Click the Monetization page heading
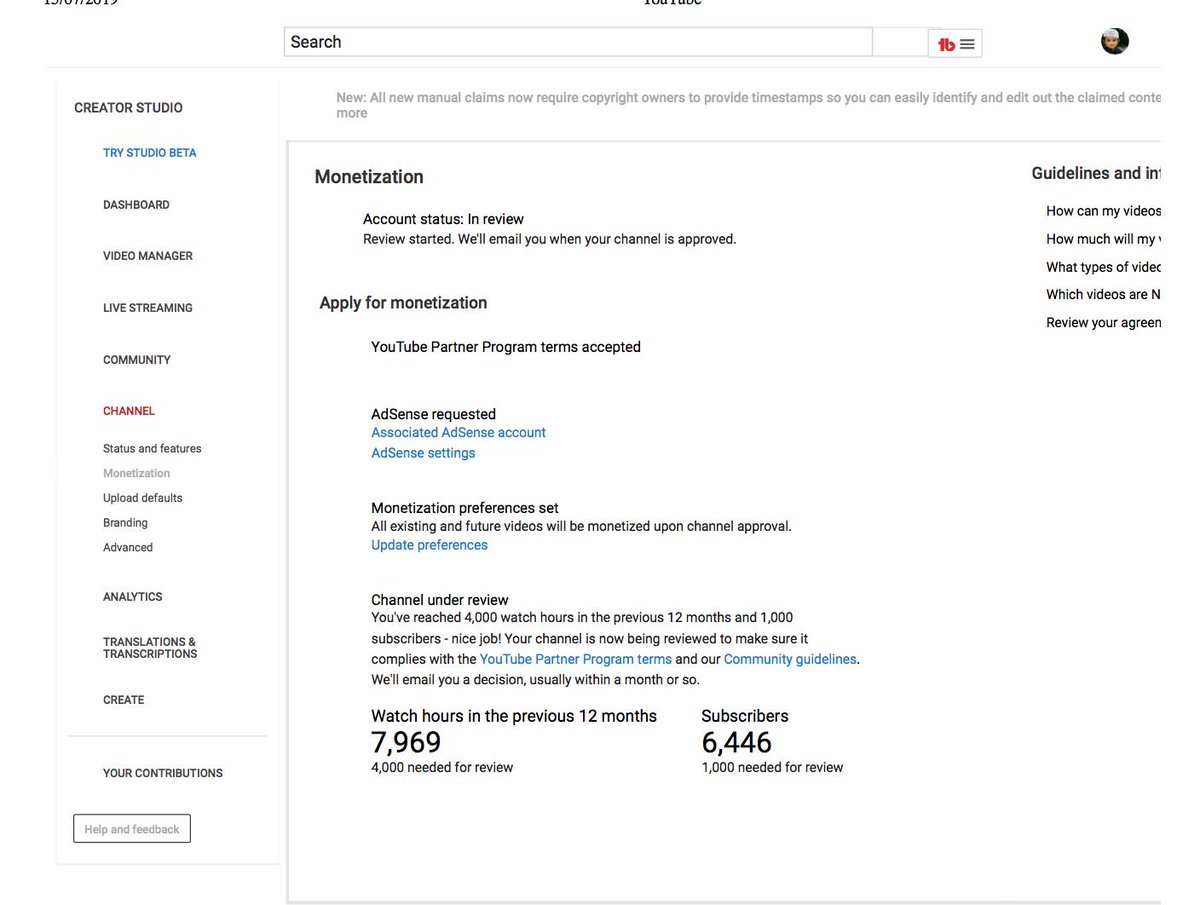Image resolution: width=1200 pixels, height=905 pixels. point(369,177)
